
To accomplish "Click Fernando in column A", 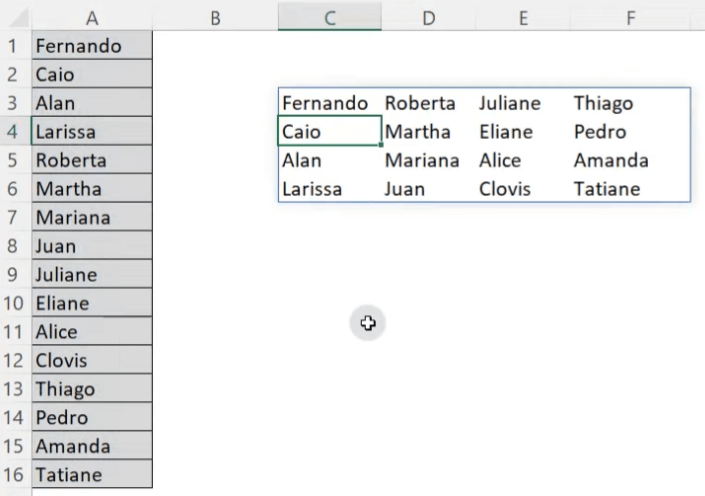I will click(92, 46).
